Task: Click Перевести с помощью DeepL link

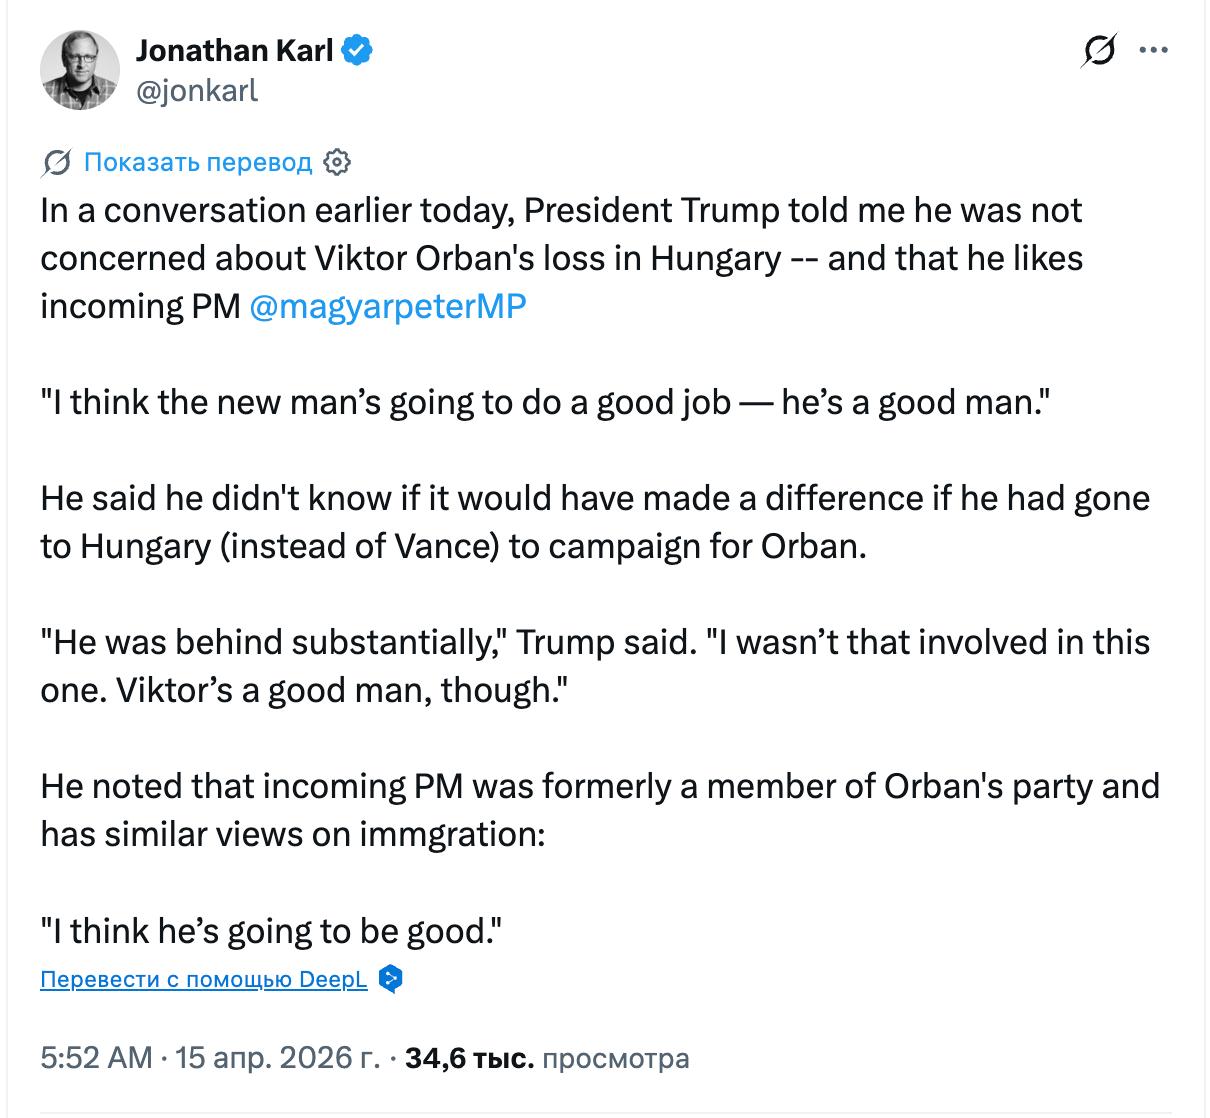Action: click(x=204, y=979)
